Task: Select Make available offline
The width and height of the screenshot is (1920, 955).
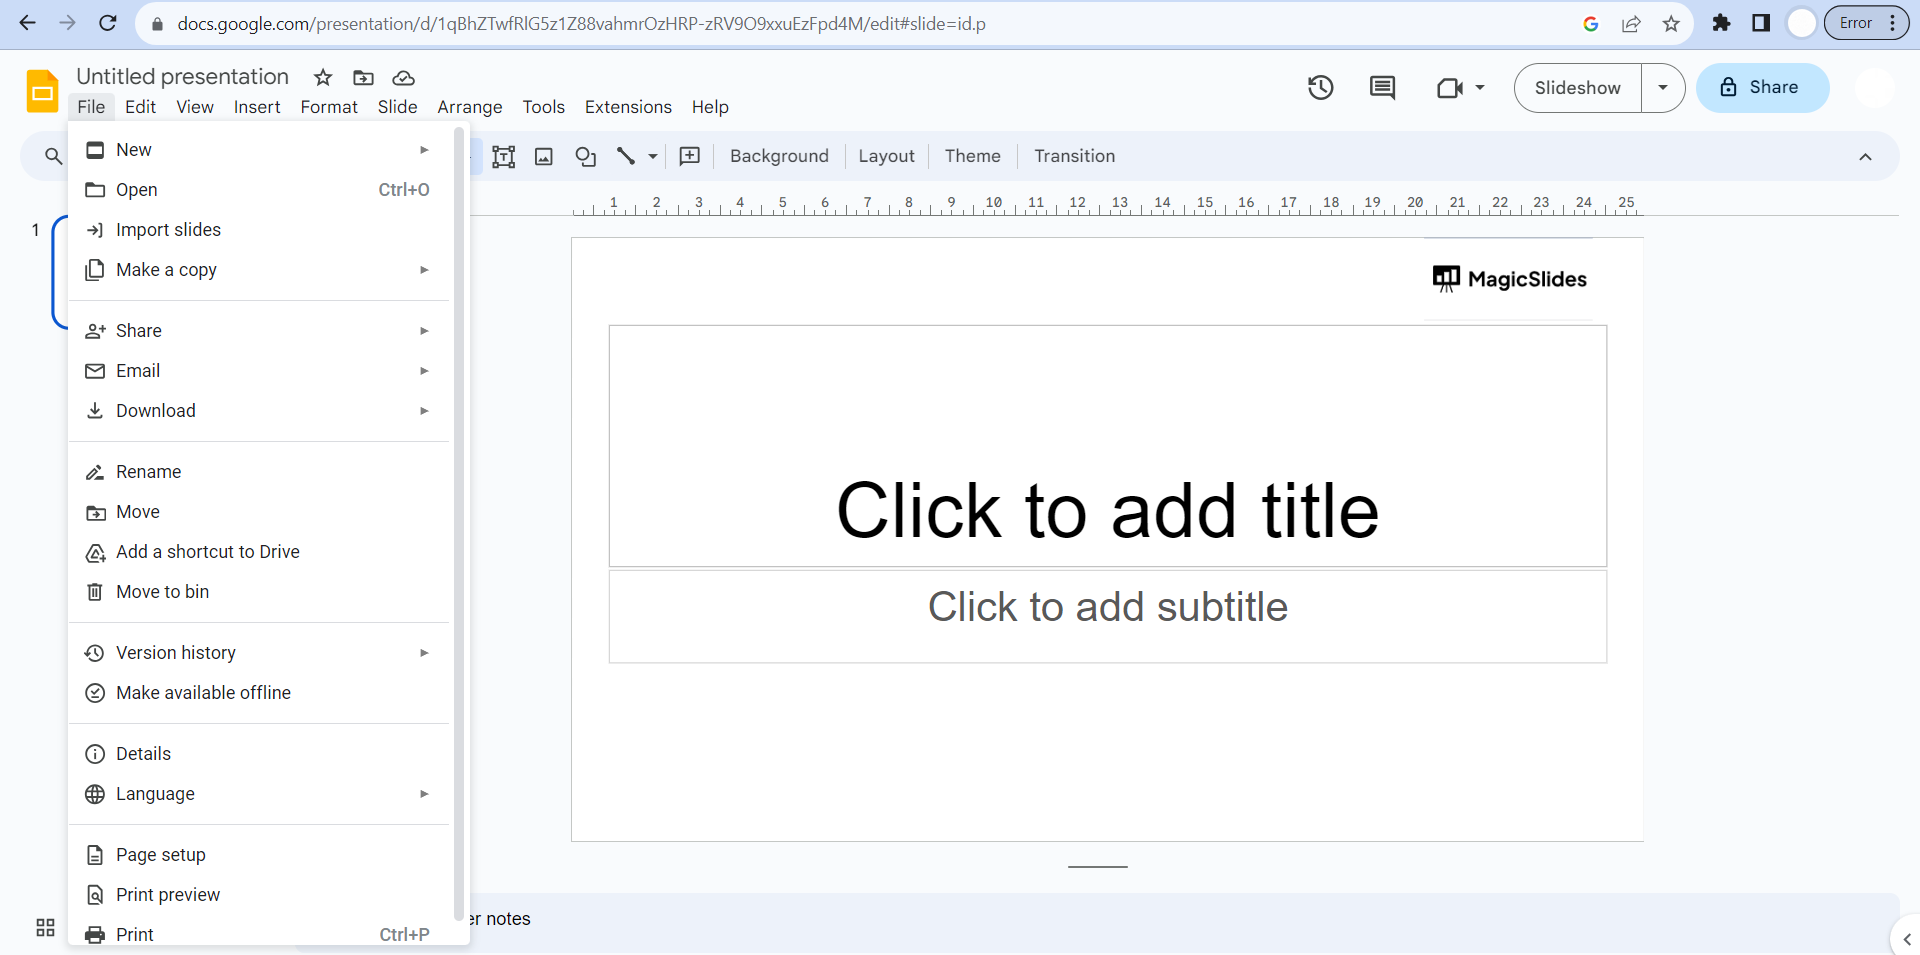Action: (258, 693)
